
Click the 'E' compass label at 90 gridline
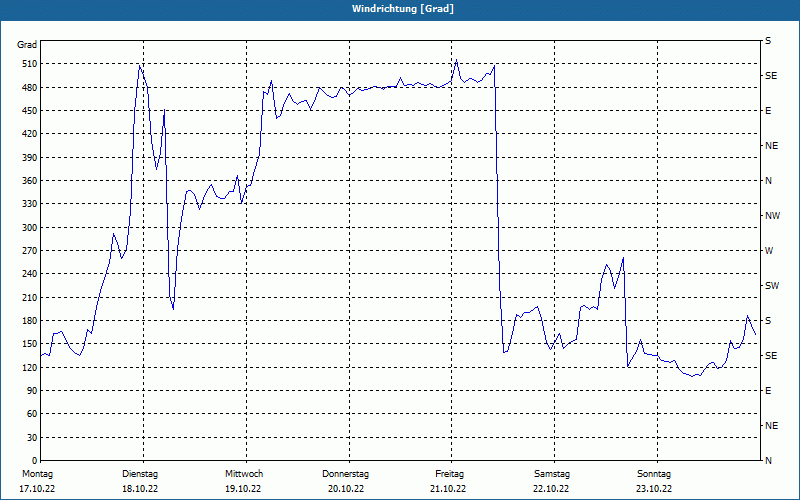(768, 391)
